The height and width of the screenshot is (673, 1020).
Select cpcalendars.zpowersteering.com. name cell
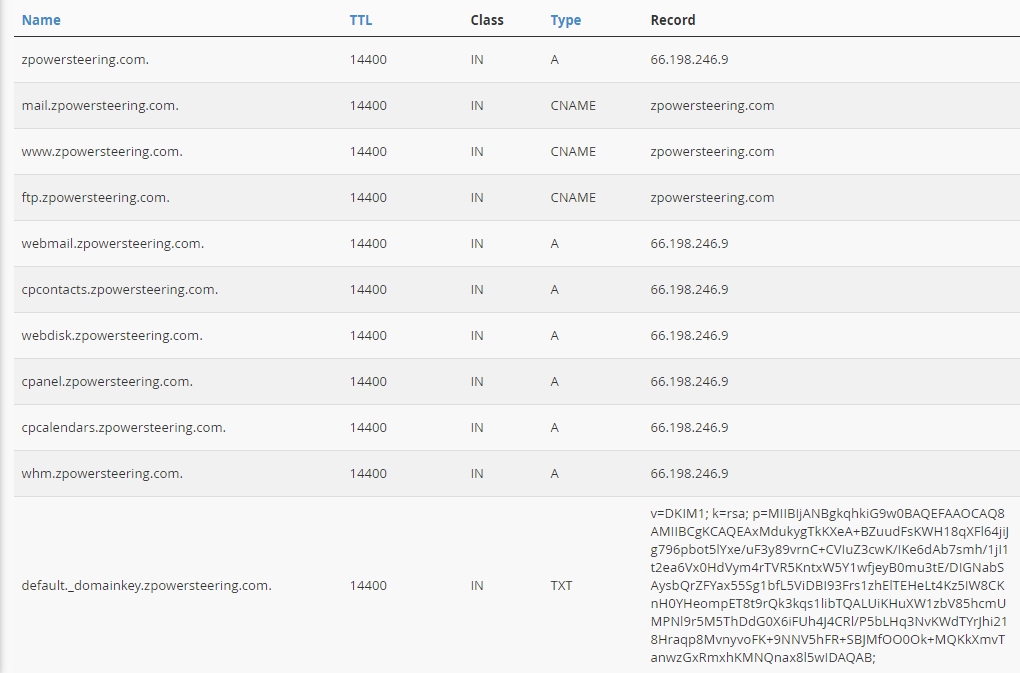click(124, 428)
